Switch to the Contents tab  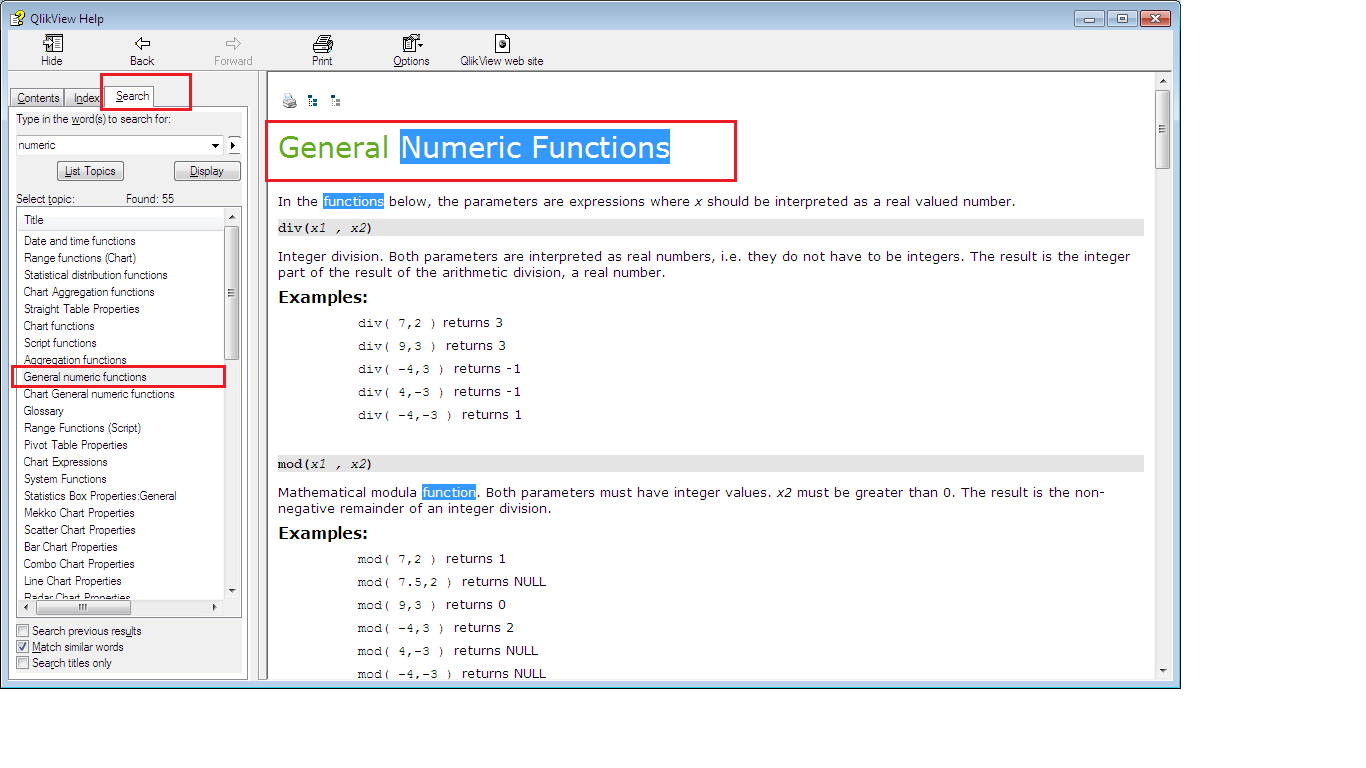[x=38, y=98]
